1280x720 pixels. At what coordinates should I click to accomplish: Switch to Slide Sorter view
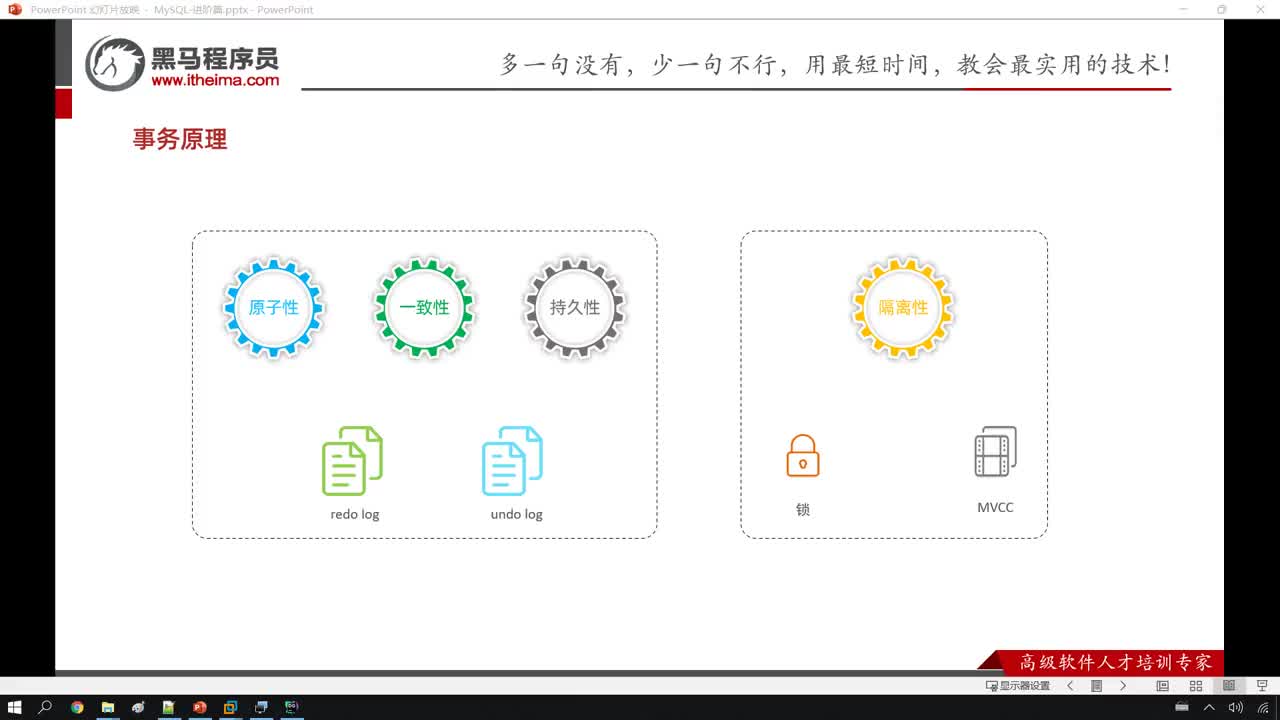pos(1195,686)
